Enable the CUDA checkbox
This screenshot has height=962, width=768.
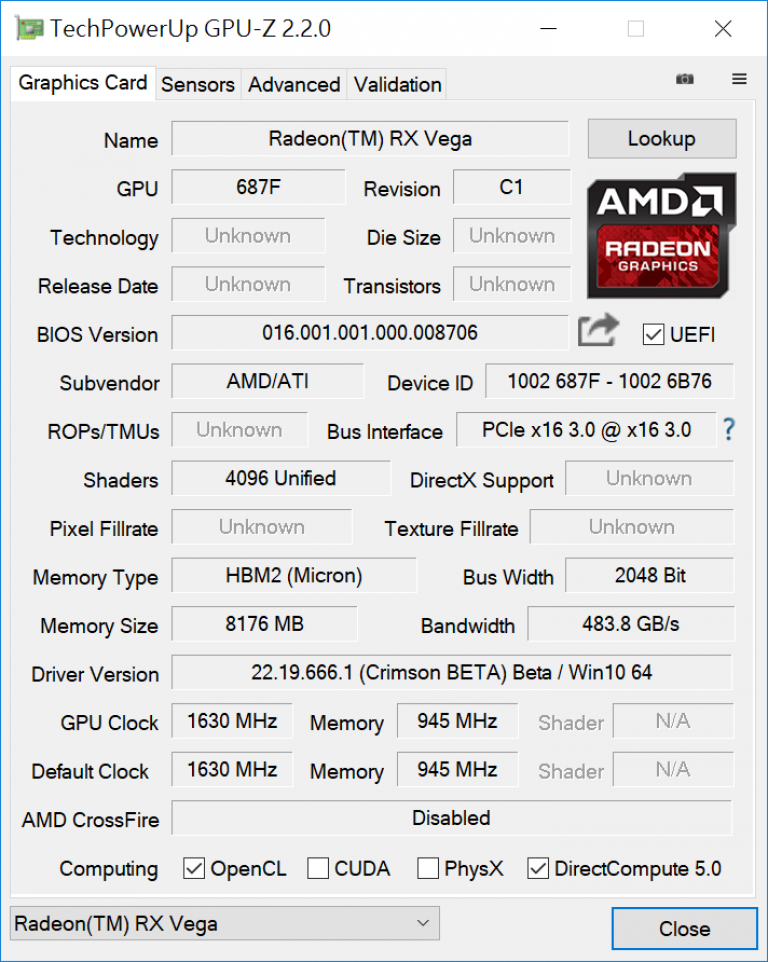[x=318, y=868]
